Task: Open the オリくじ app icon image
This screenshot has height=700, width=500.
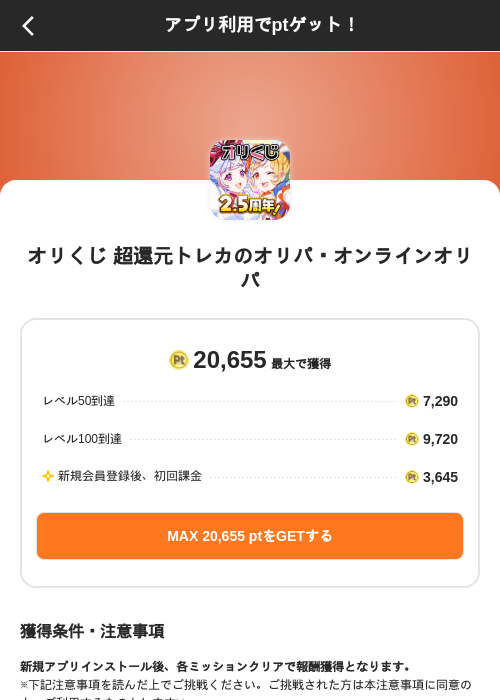Action: coord(250,180)
